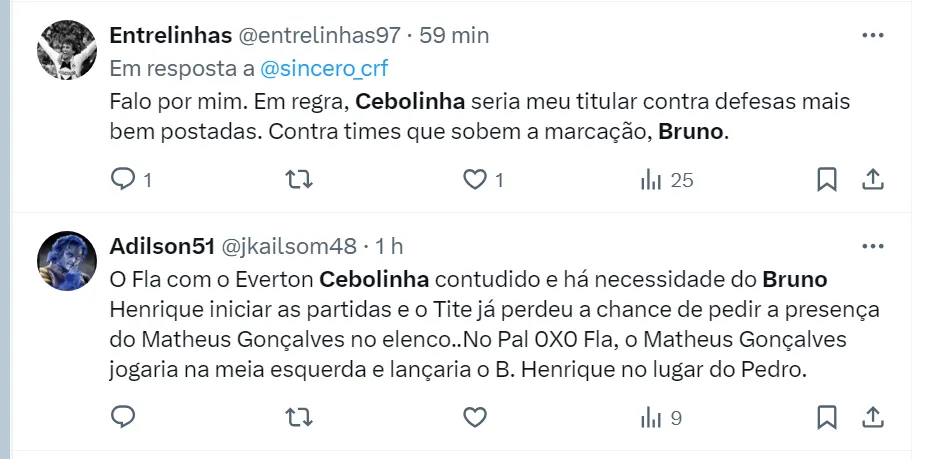Bookmark the Adilson51 tweet

coord(827,417)
